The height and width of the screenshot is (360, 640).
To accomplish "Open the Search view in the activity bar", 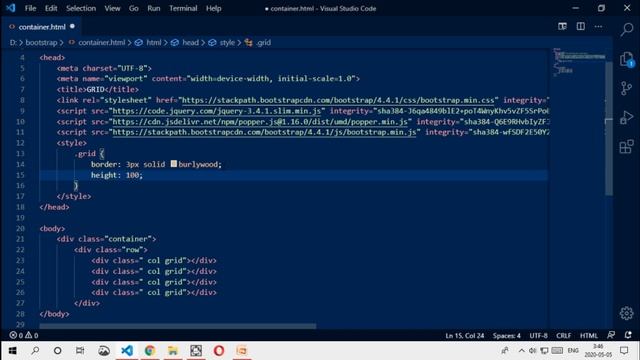I will [x=627, y=29].
